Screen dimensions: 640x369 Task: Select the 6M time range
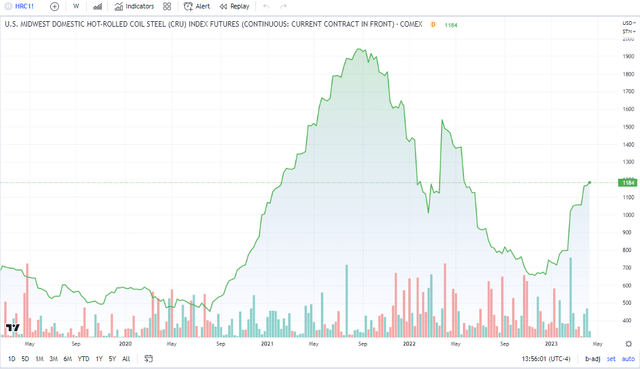[x=68, y=359]
